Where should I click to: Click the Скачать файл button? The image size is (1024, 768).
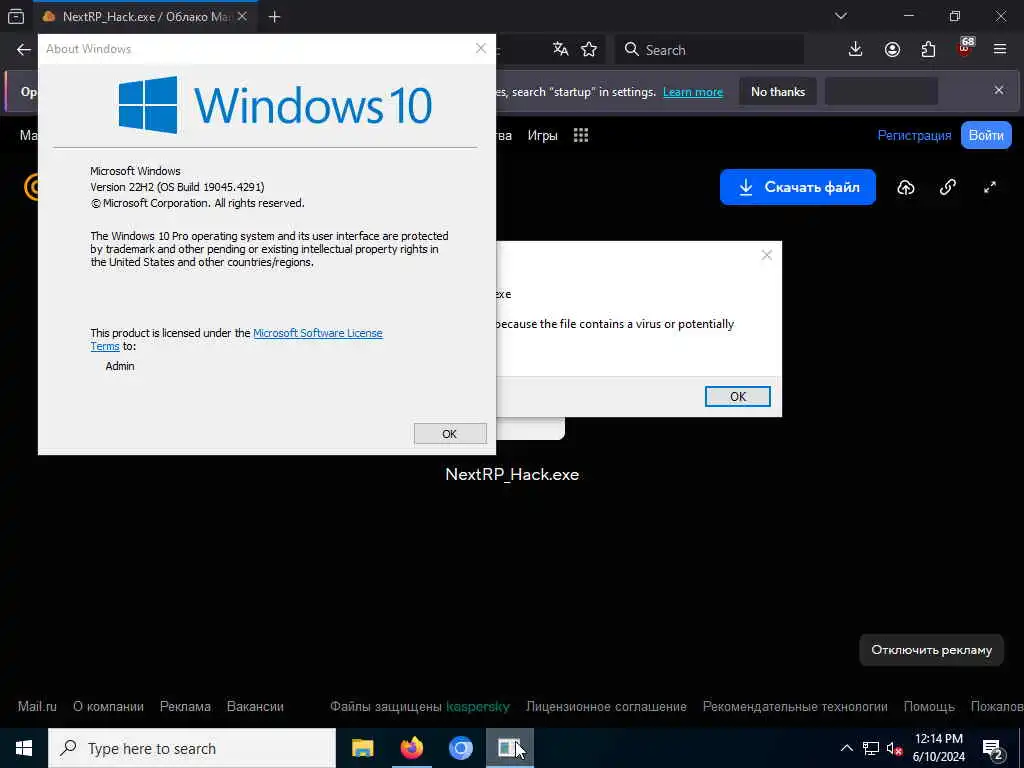797,187
